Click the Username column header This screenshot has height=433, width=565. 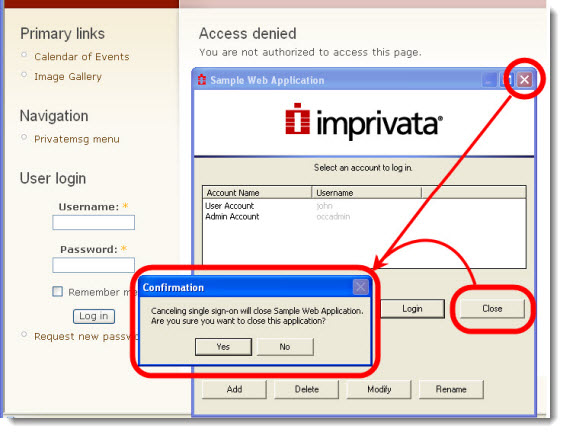pyautogui.click(x=366, y=193)
